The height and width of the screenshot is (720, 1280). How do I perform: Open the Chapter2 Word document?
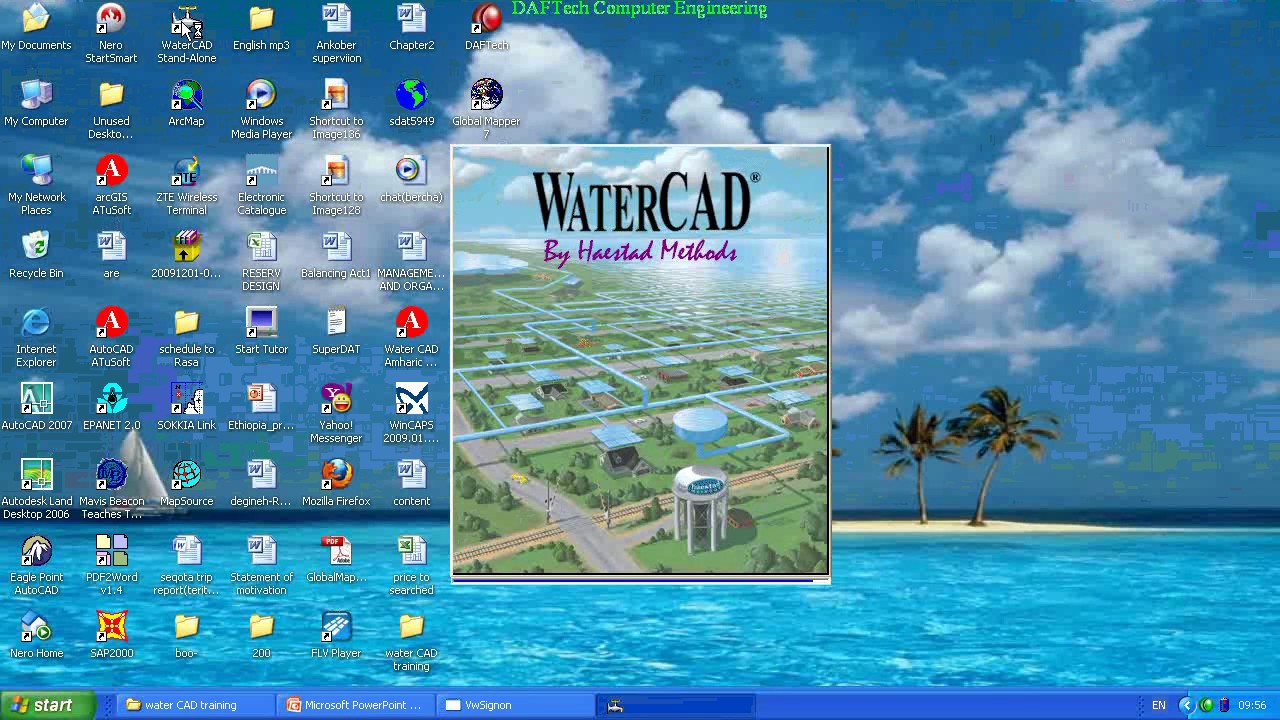point(411,19)
